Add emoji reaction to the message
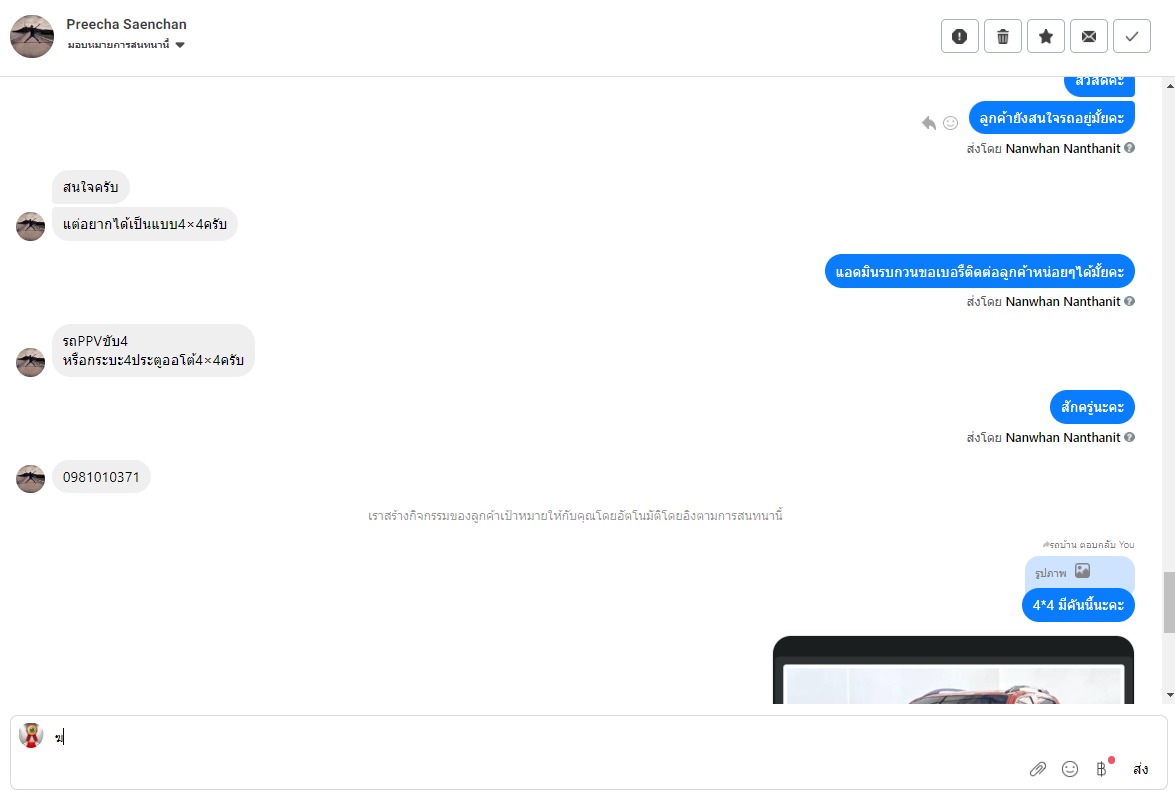Viewport: 1175px width, 791px height. coord(950,123)
